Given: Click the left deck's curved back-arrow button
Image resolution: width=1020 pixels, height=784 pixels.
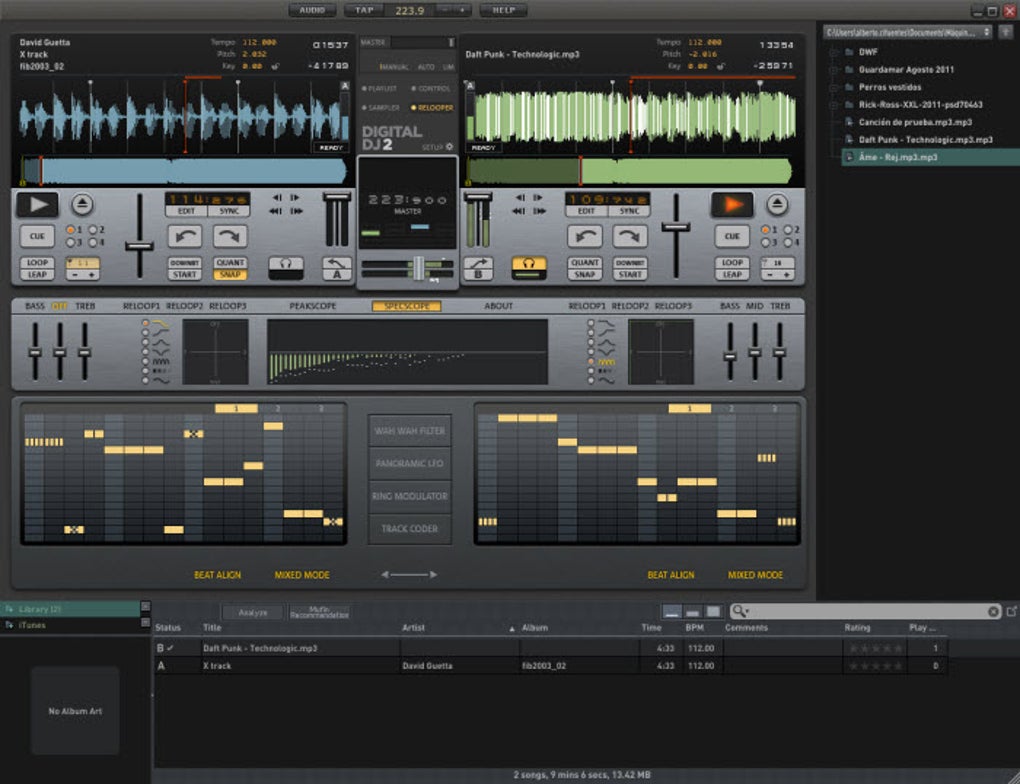Looking at the screenshot, I should coord(185,236).
